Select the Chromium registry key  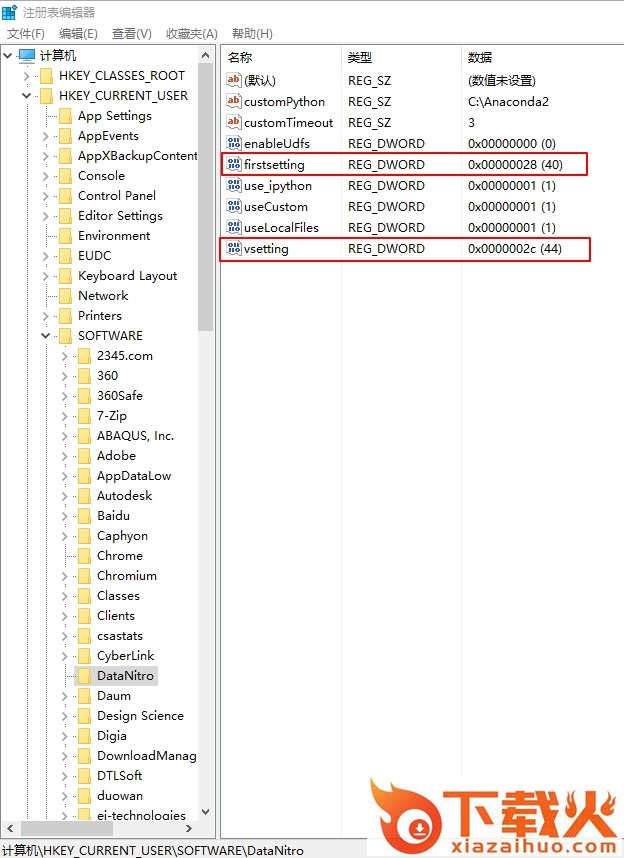tap(126, 575)
